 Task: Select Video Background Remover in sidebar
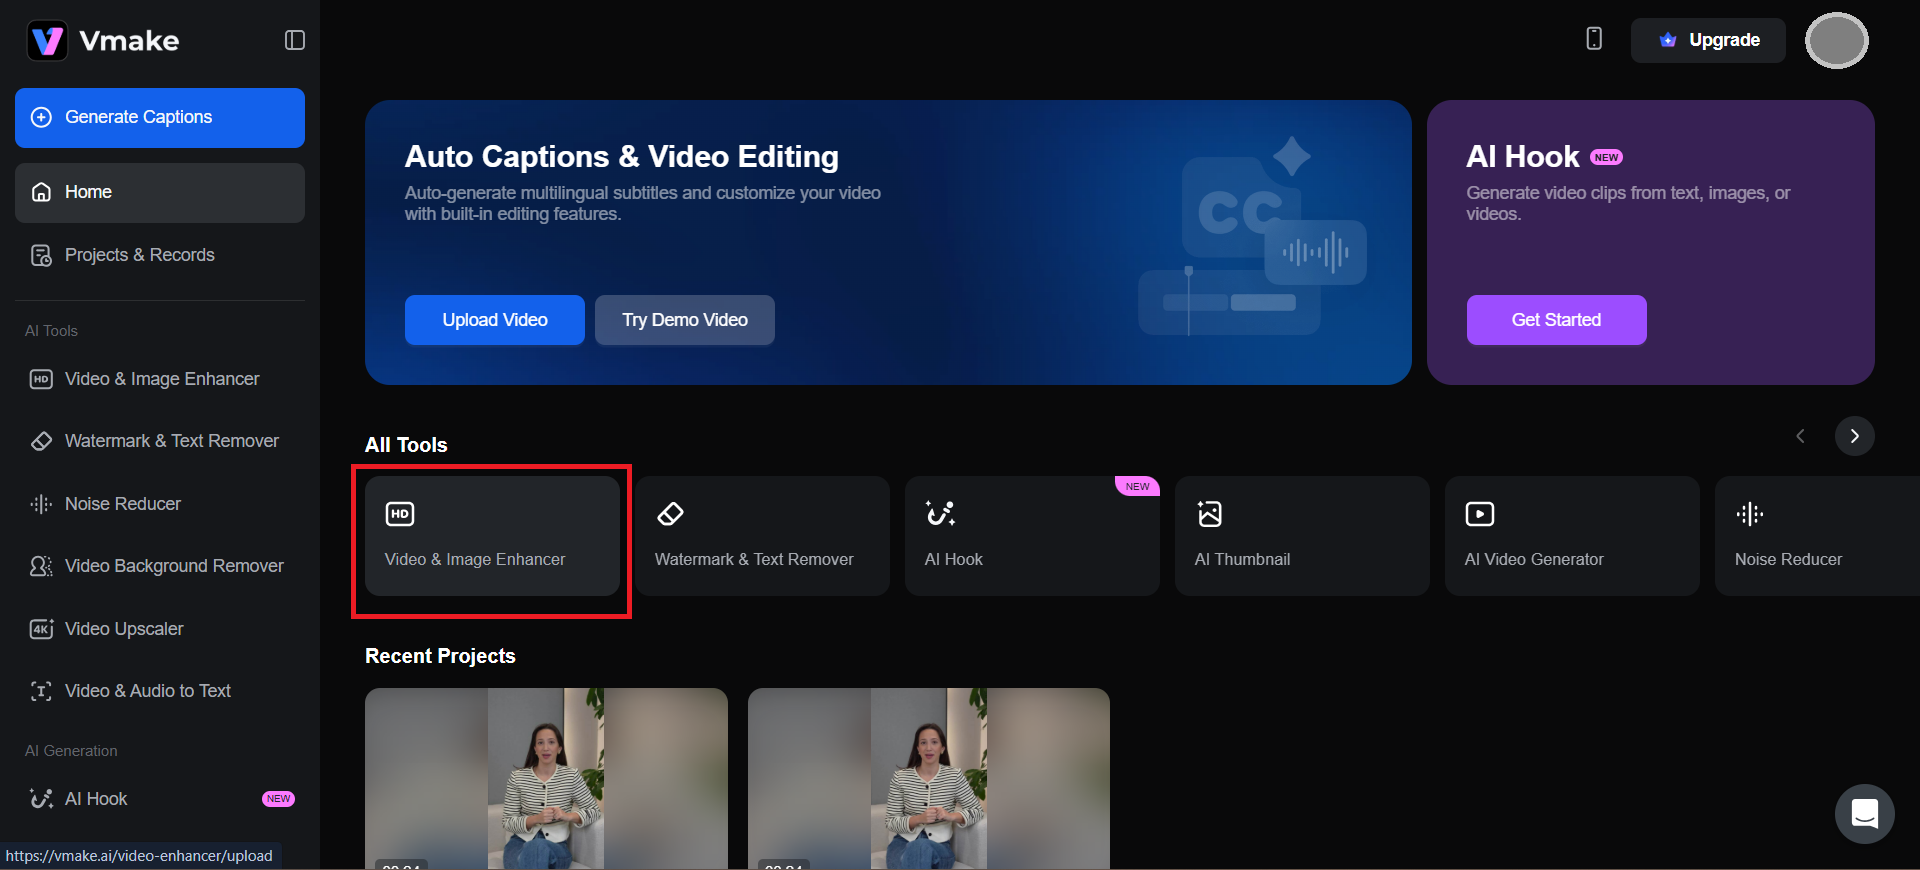pos(173,566)
